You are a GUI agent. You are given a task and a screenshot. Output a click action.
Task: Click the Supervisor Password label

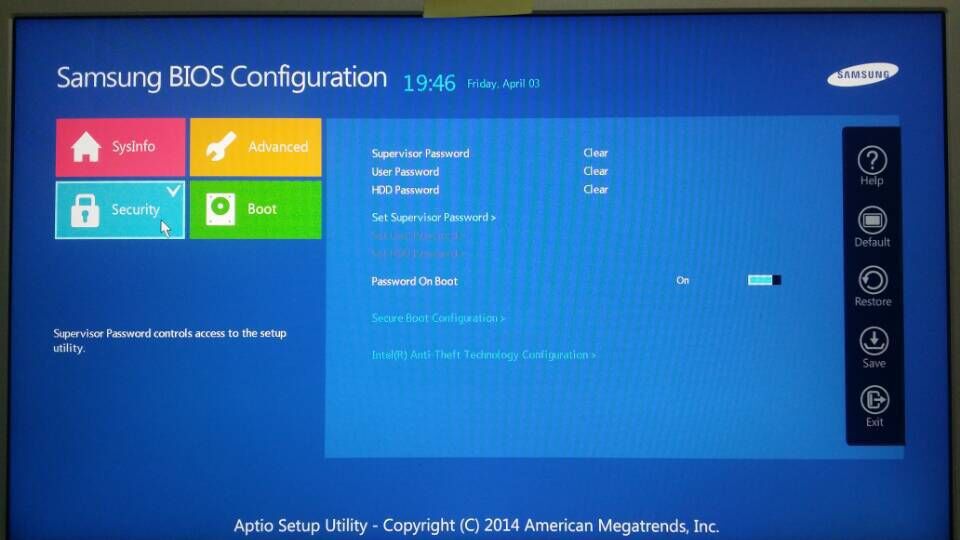(420, 153)
